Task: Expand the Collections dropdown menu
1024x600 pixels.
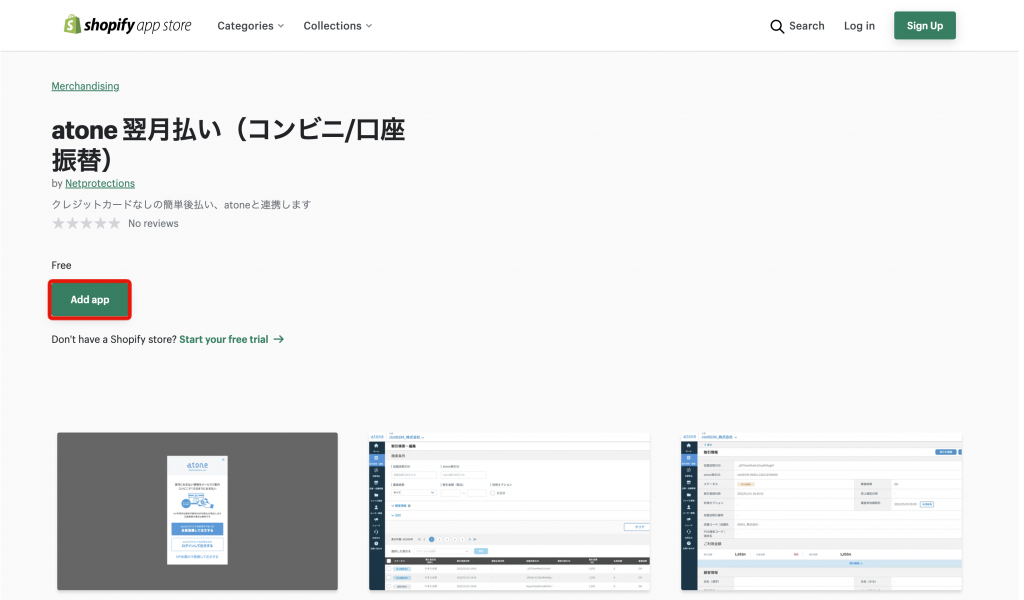Action: 338,26
